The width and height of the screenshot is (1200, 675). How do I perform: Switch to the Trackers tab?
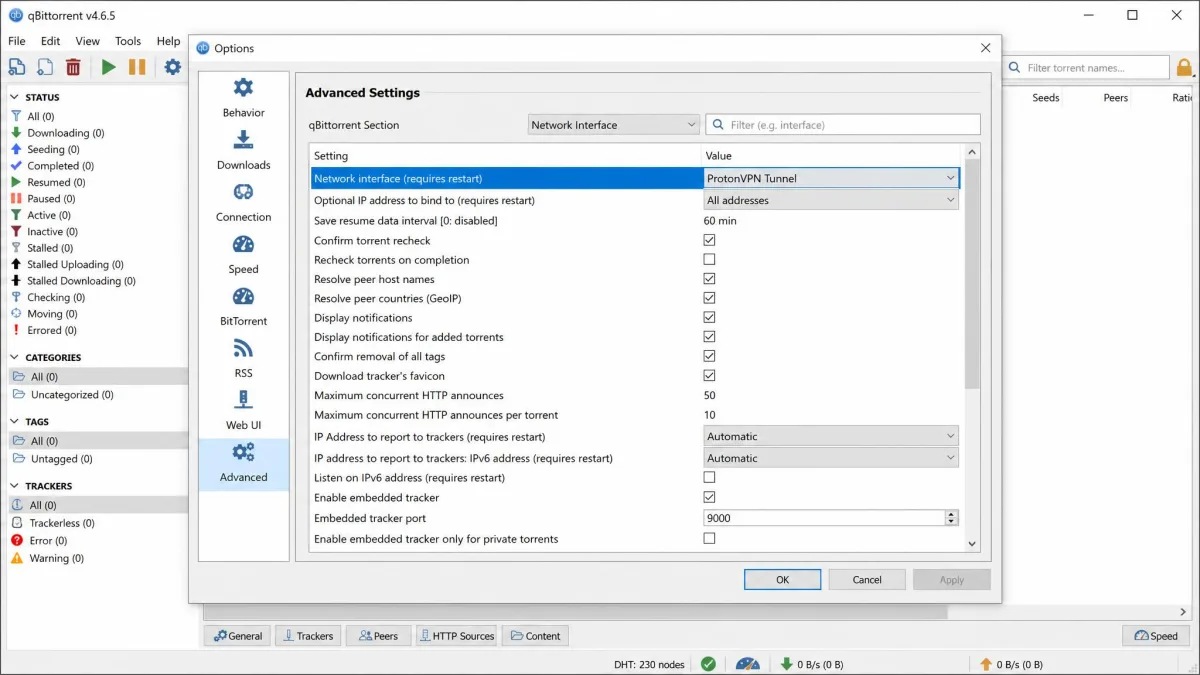click(x=308, y=636)
